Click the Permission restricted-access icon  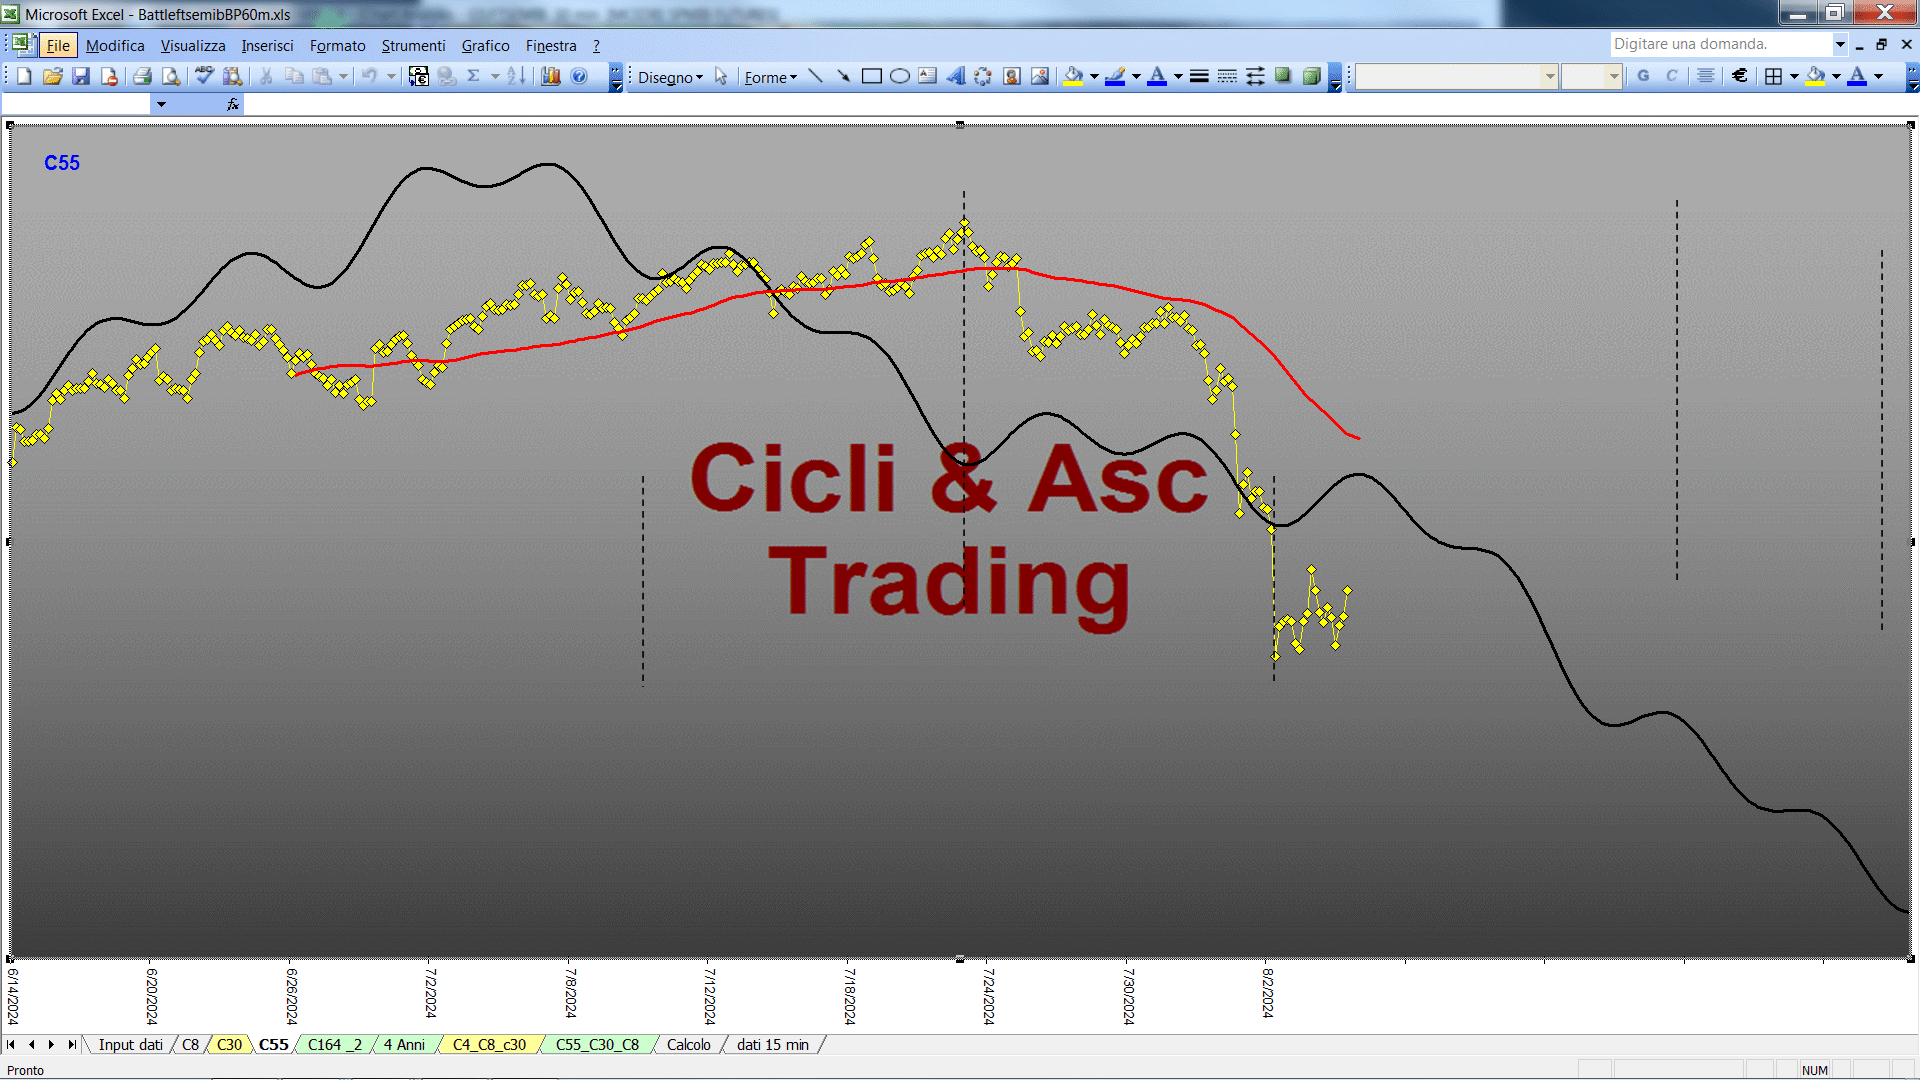point(109,76)
